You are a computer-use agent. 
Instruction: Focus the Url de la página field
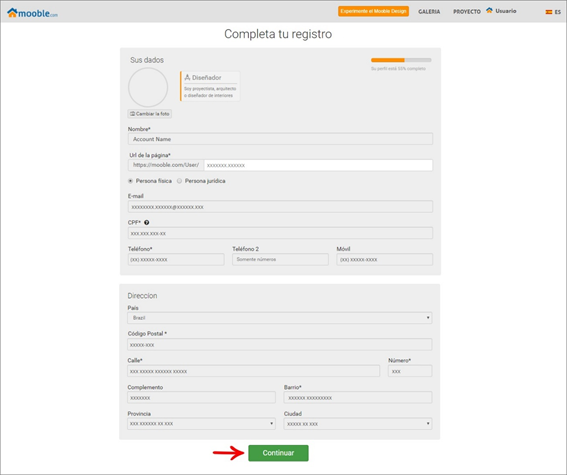(x=318, y=165)
